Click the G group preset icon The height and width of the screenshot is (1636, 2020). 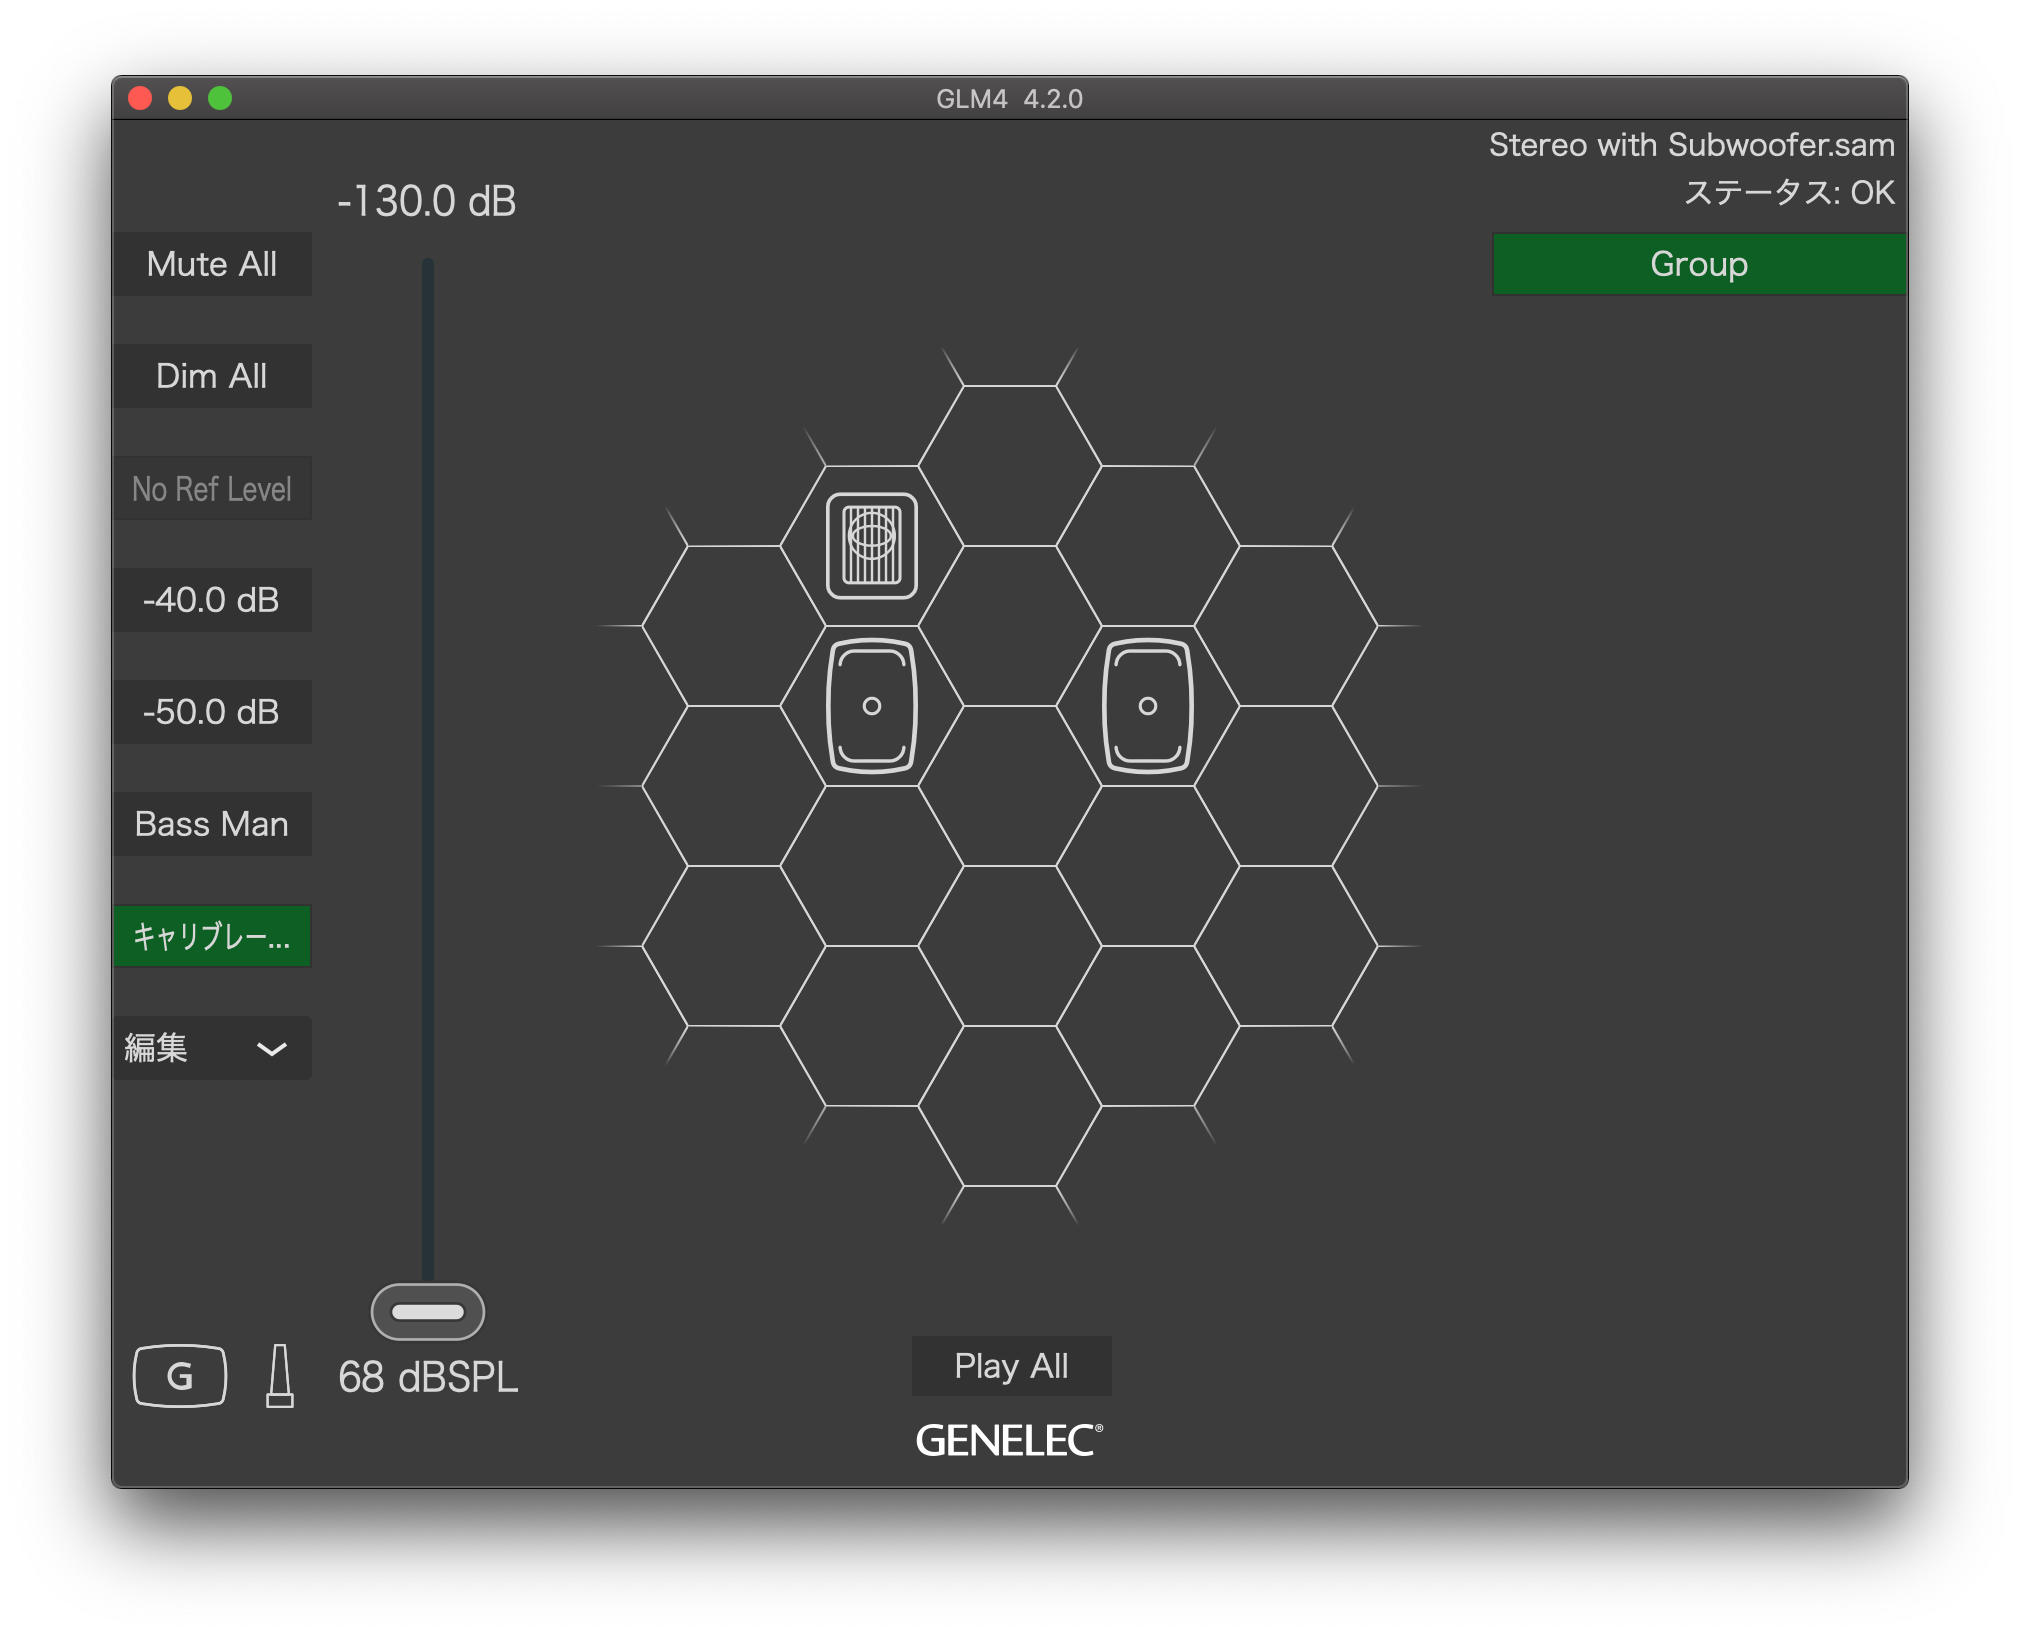tap(179, 1375)
